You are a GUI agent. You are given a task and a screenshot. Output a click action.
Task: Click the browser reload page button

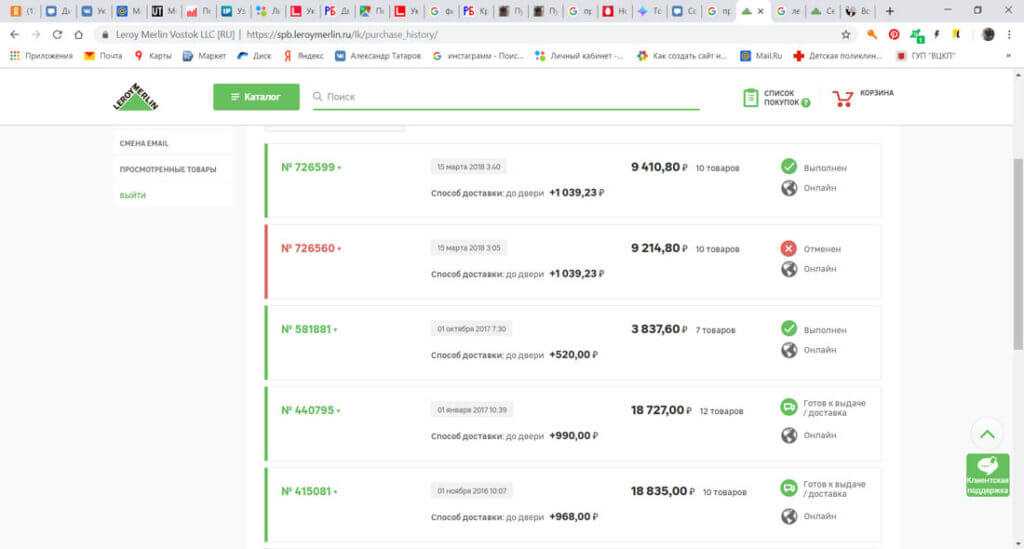point(57,34)
